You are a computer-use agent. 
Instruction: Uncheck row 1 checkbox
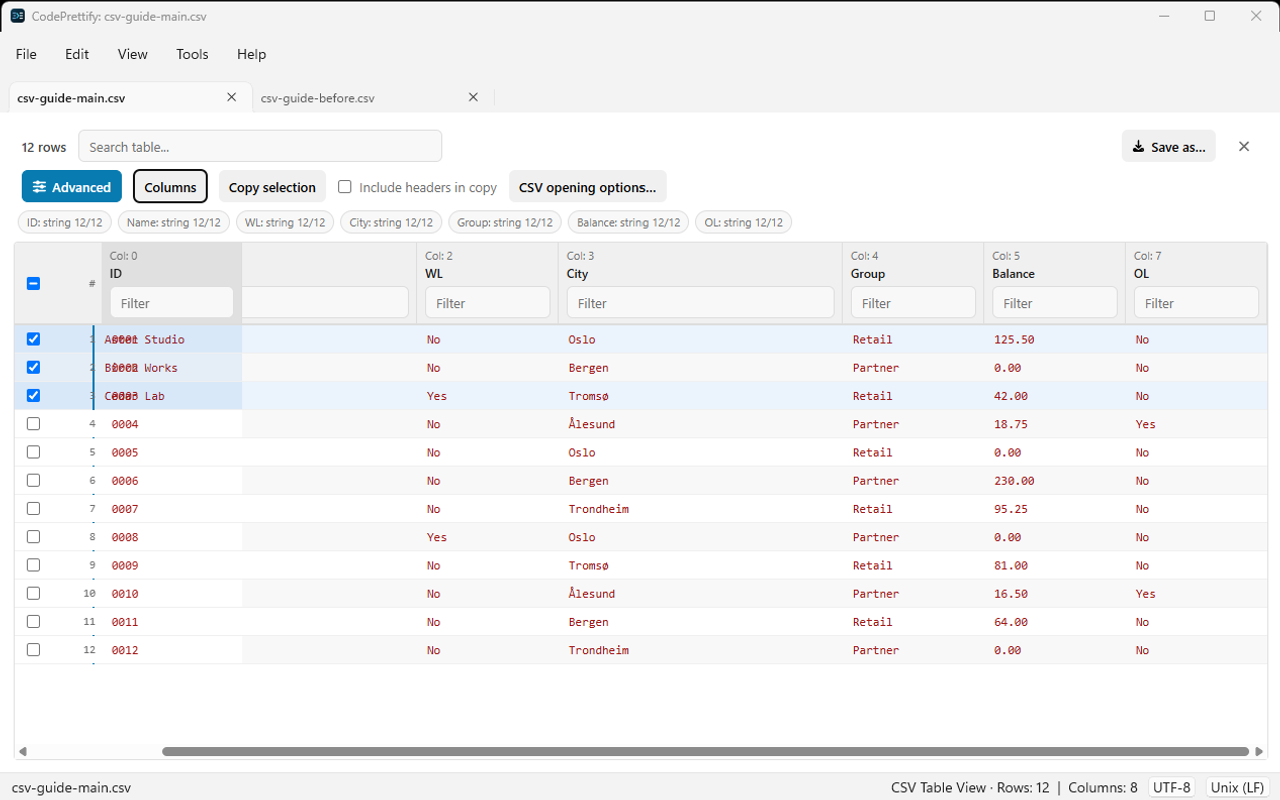point(33,339)
